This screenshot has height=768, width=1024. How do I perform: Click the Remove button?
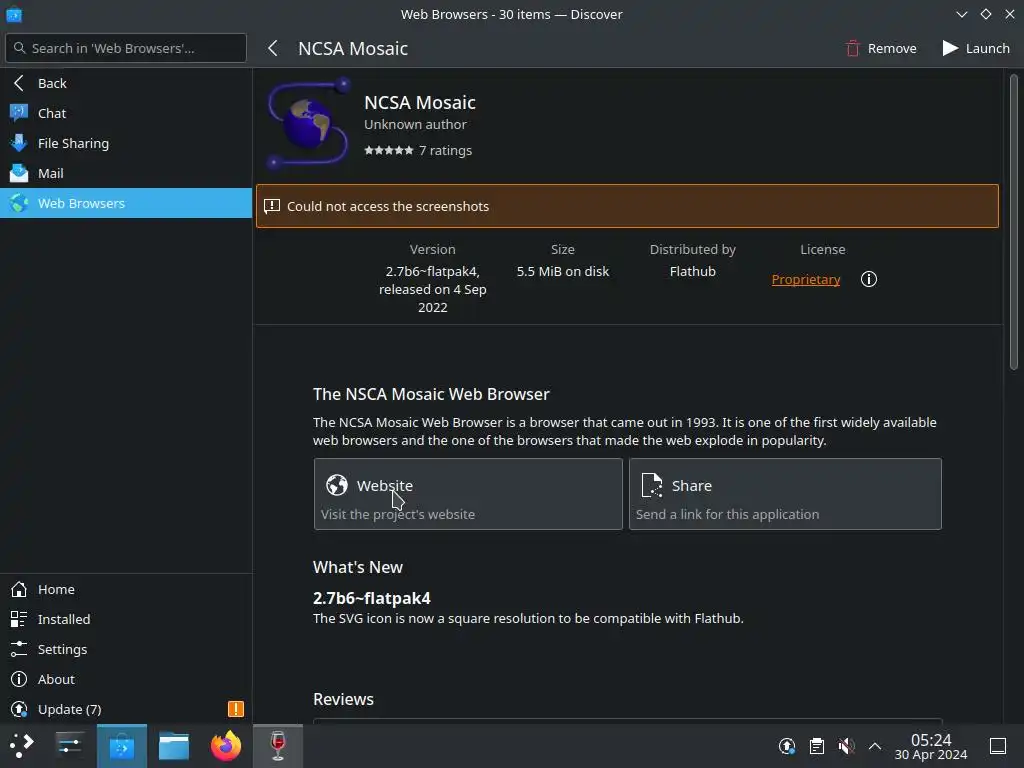click(x=881, y=48)
